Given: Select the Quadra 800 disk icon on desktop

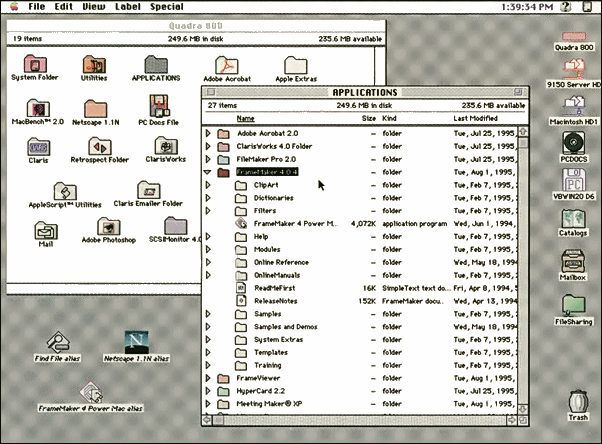Looking at the screenshot, I should 574,36.
